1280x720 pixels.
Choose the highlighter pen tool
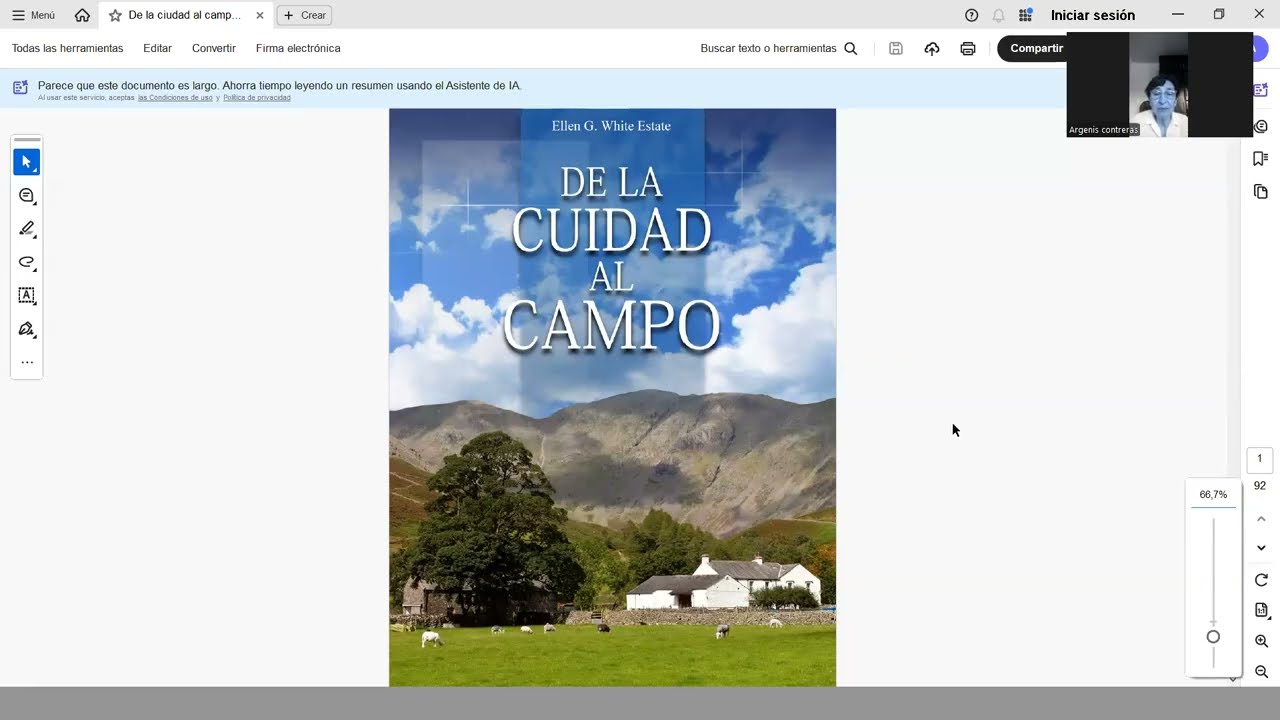27,229
